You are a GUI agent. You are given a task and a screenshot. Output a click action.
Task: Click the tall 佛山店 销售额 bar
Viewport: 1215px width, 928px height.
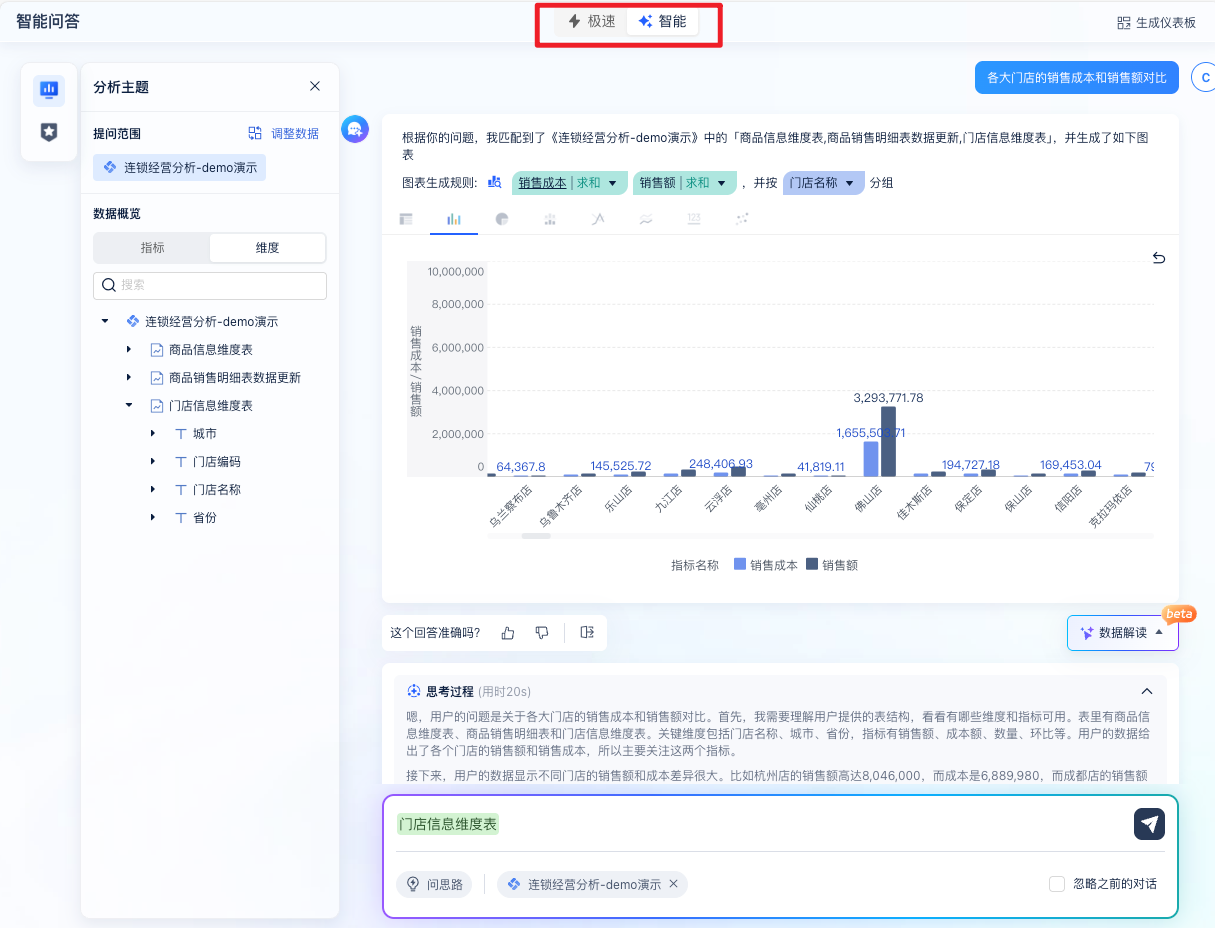pyautogui.click(x=888, y=441)
